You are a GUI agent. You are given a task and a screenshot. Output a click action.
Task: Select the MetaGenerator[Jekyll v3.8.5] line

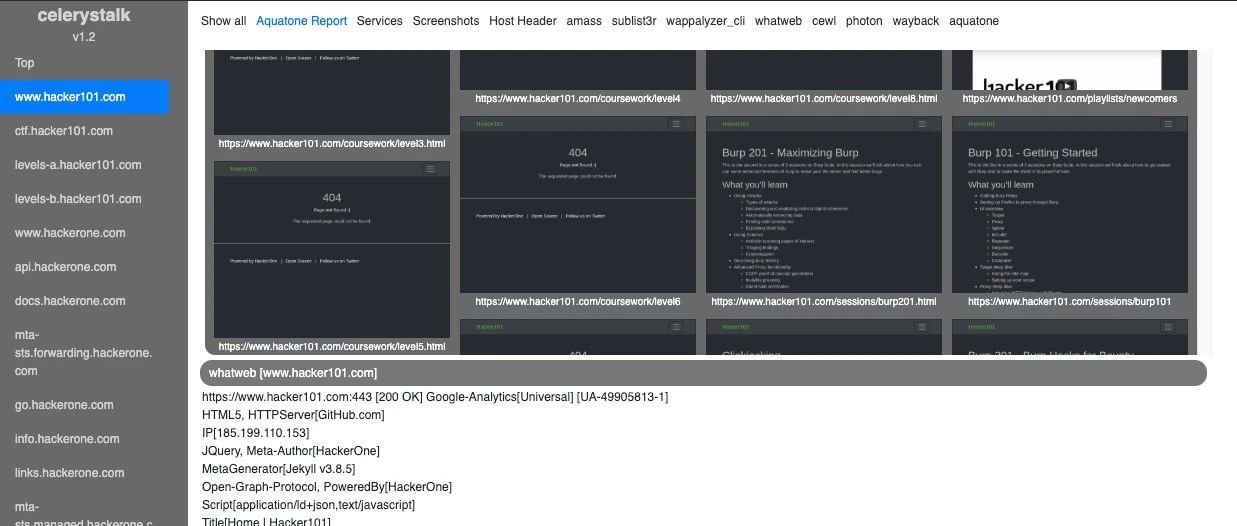[x=279, y=469]
